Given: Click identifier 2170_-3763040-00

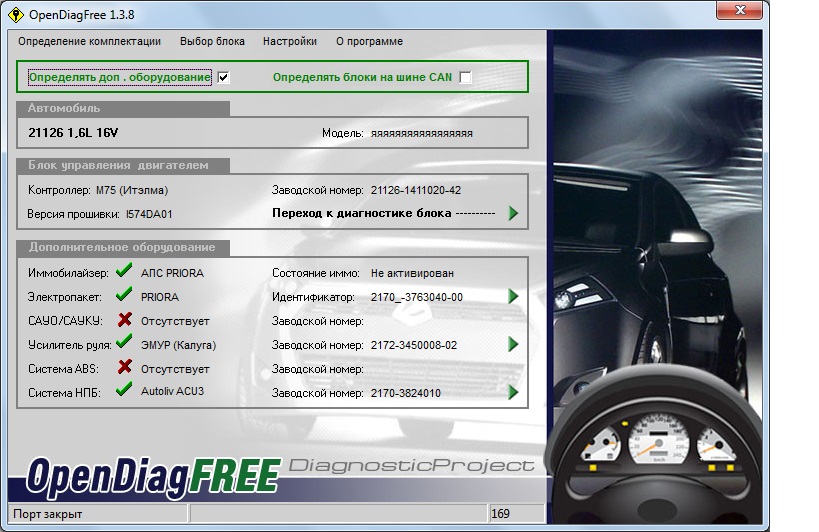Looking at the screenshot, I should 417,297.
